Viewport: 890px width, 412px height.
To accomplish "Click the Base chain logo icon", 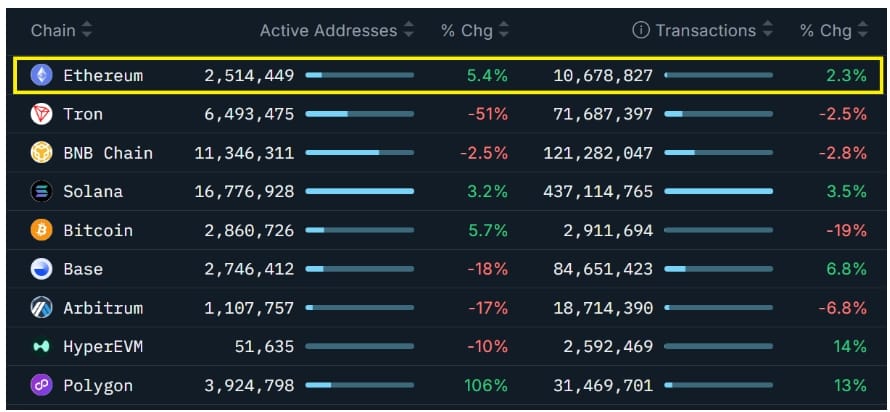I will tap(41, 269).
